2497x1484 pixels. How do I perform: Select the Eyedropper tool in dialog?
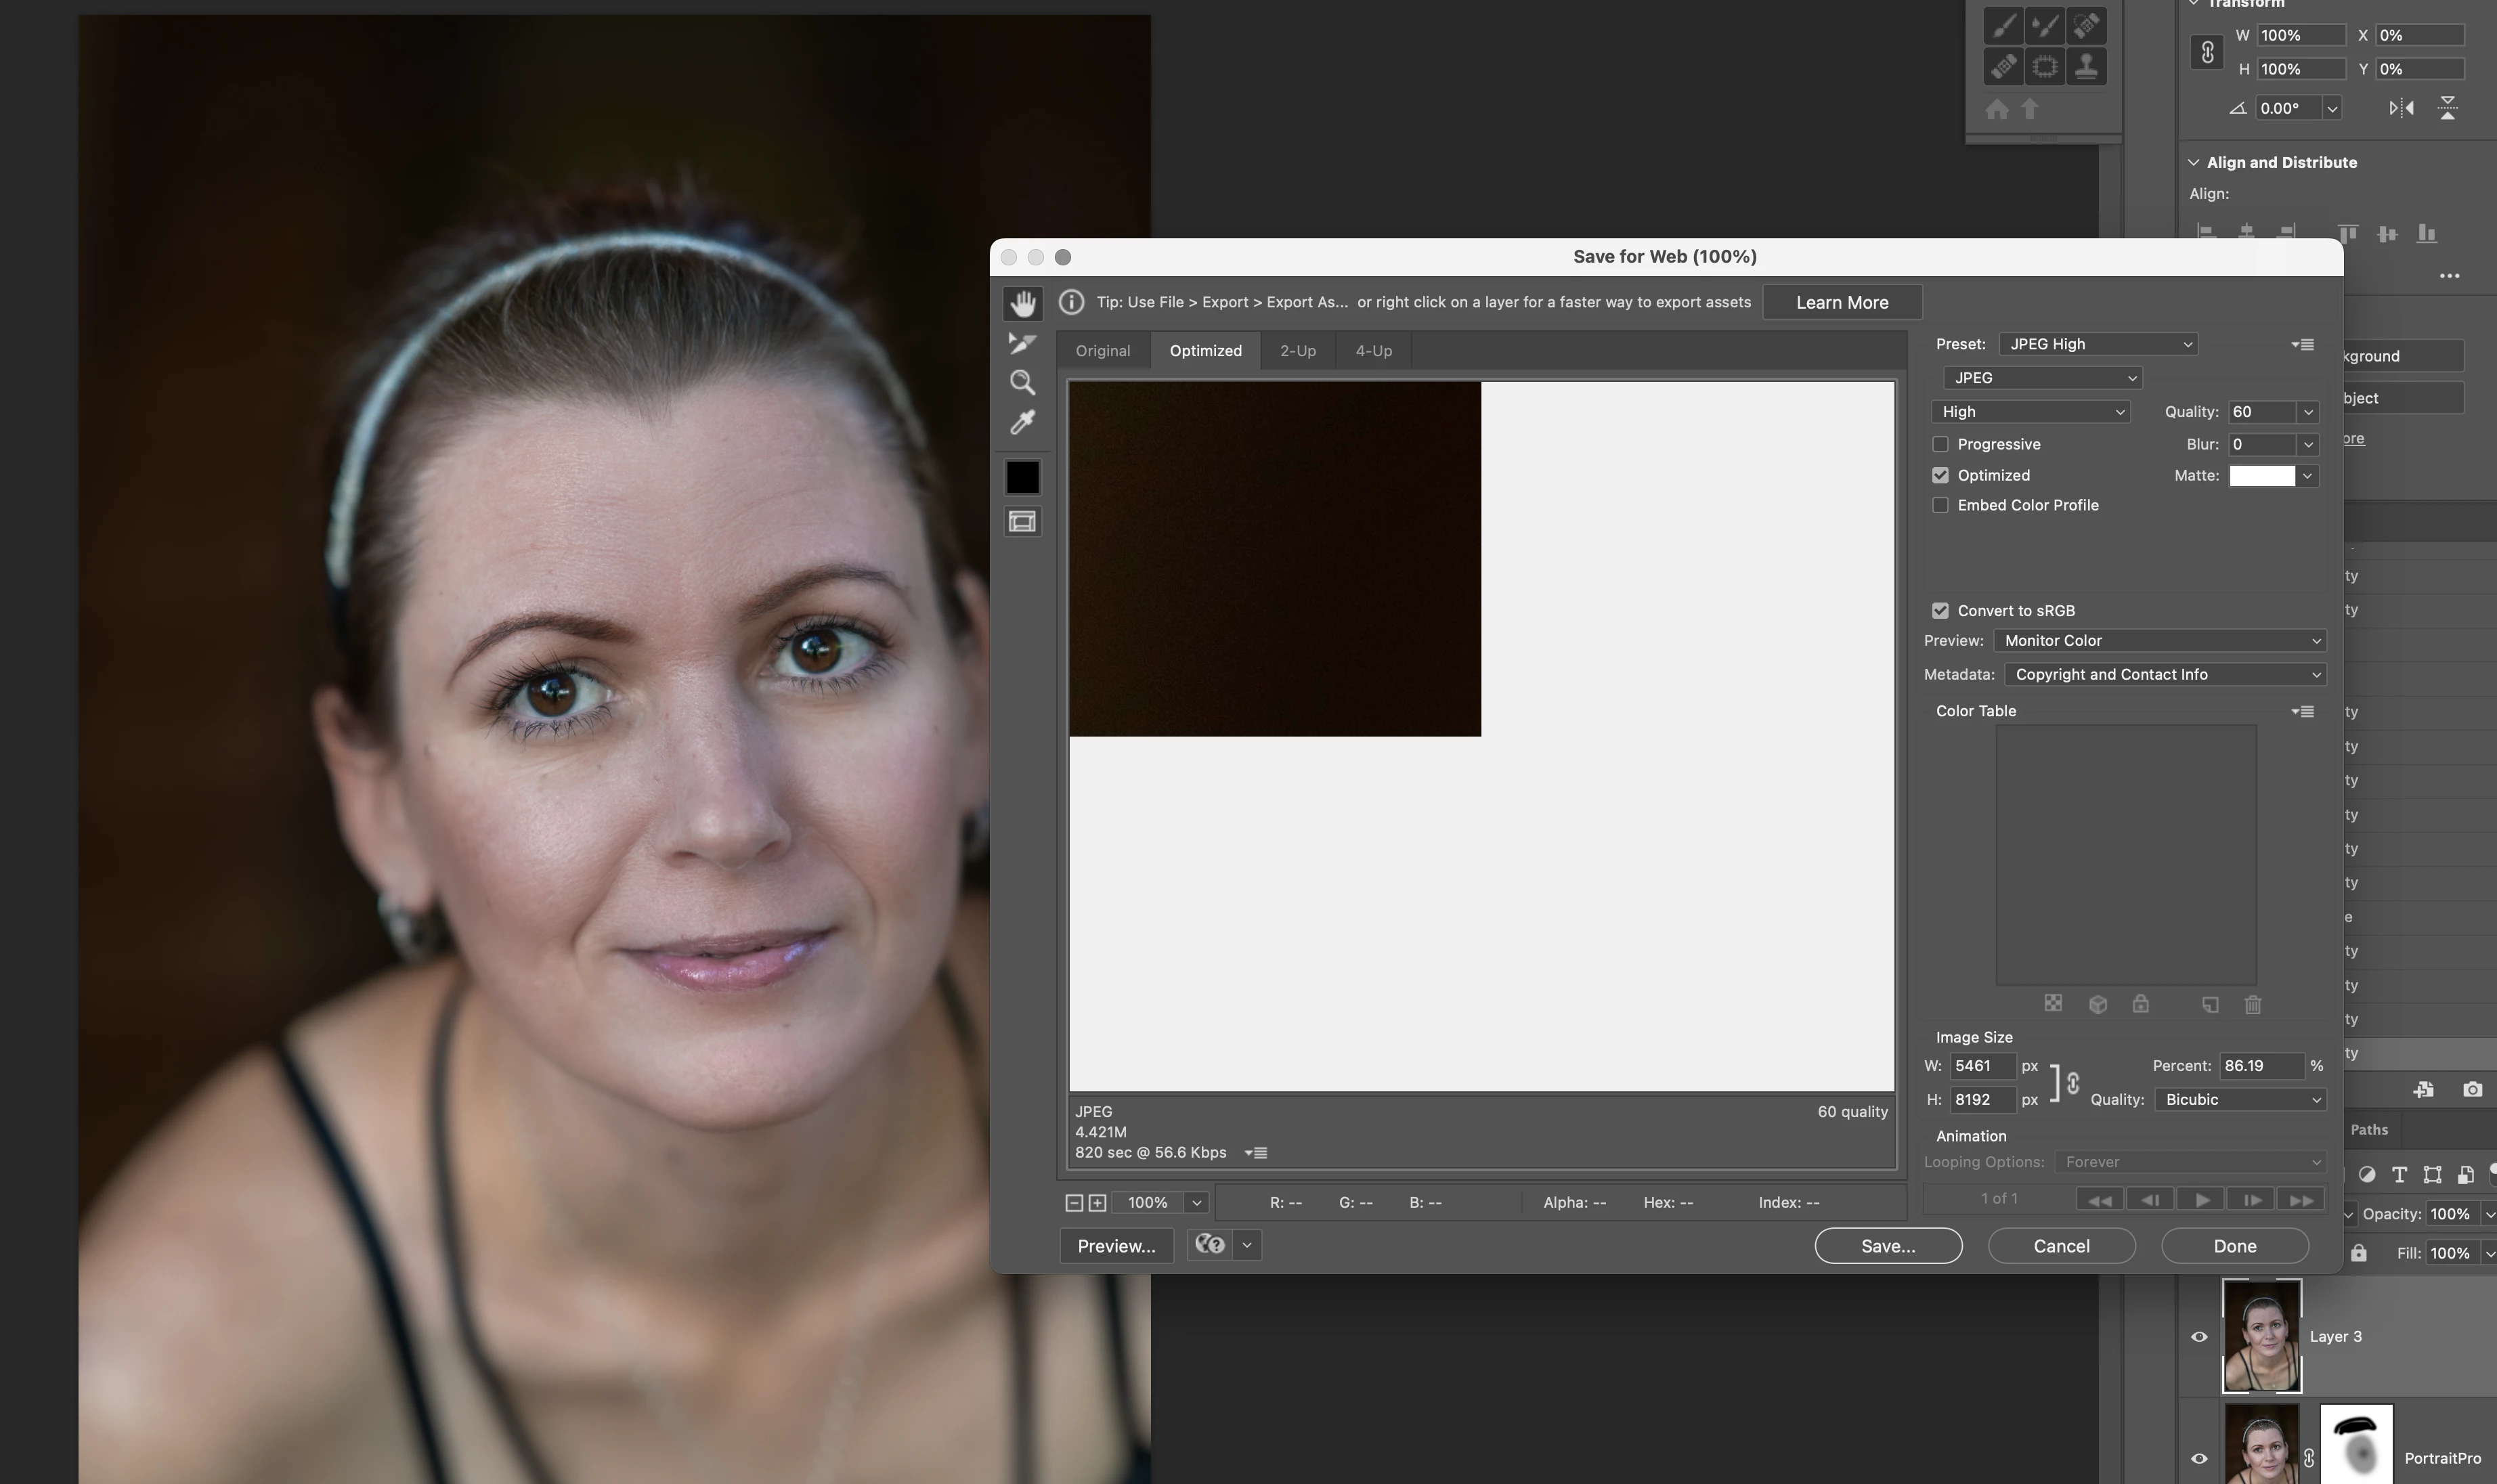(x=1022, y=423)
